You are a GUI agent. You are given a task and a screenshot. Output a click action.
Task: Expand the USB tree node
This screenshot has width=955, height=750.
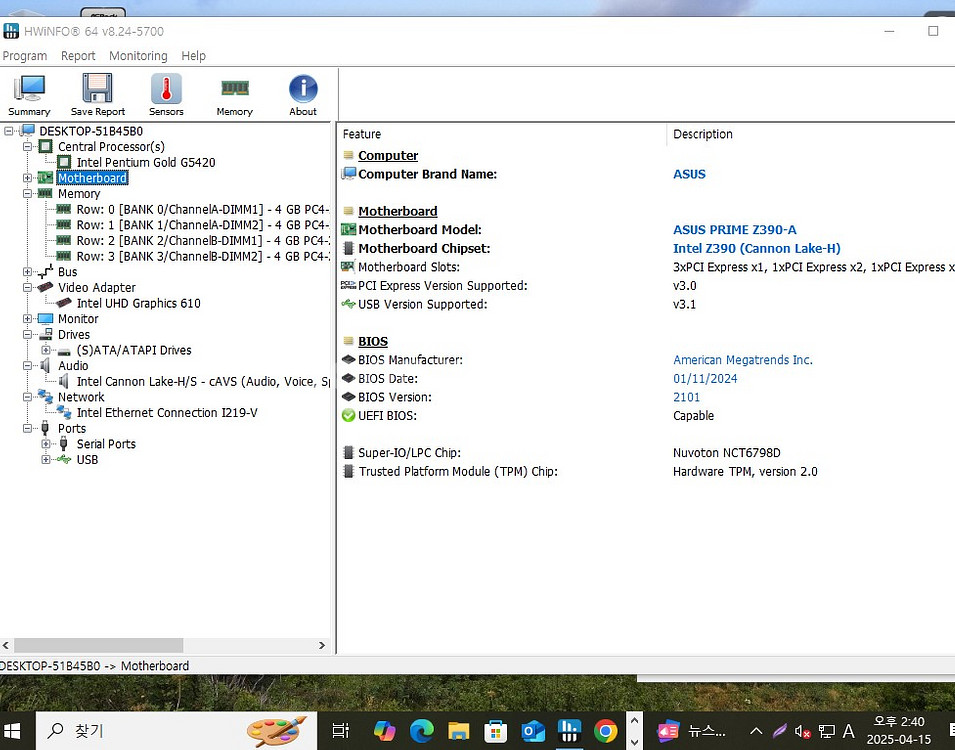coord(46,459)
